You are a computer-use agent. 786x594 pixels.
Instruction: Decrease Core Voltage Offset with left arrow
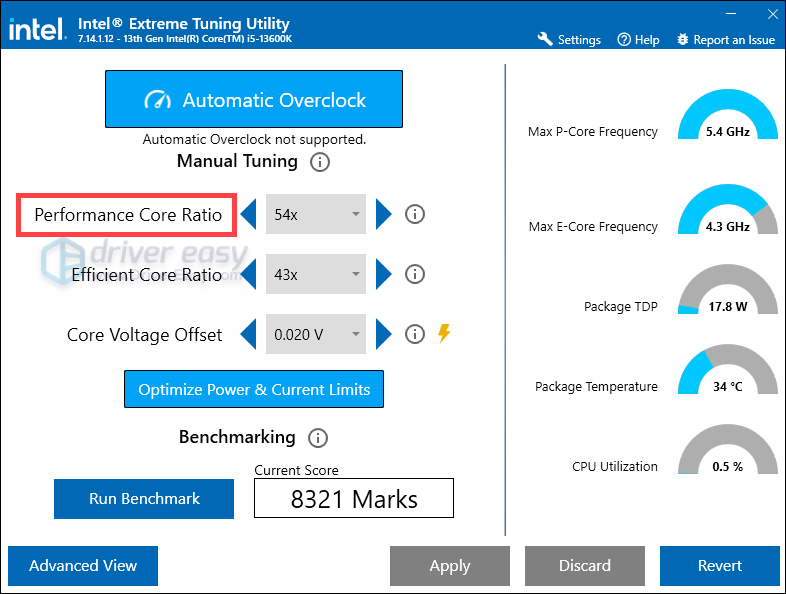coord(249,334)
